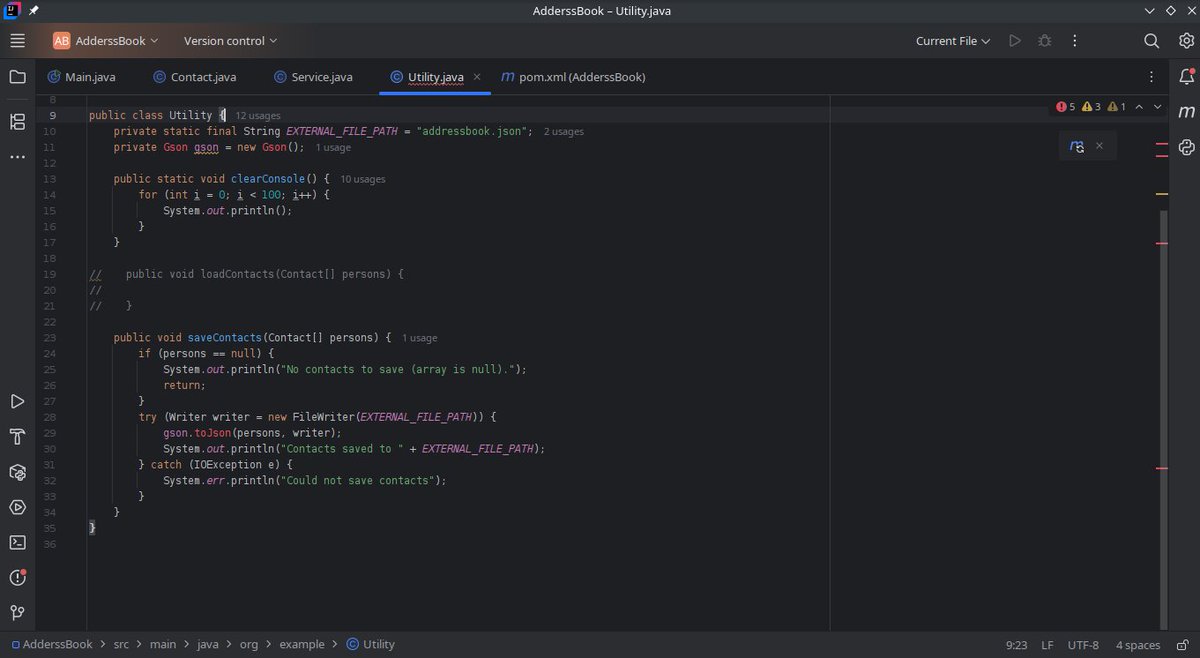Click the 1 weak warning indicator
Viewport: 1200px width, 658px height.
coord(1116,106)
